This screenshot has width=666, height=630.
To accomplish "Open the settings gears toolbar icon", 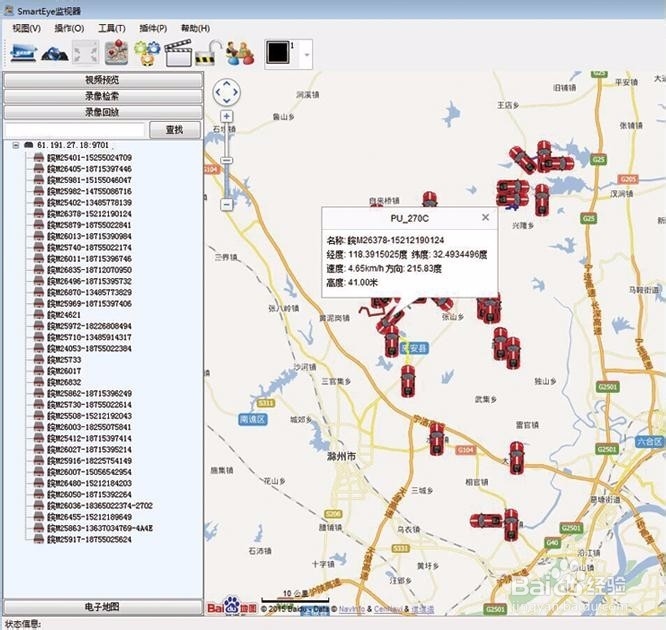I will pyautogui.click(x=147, y=53).
